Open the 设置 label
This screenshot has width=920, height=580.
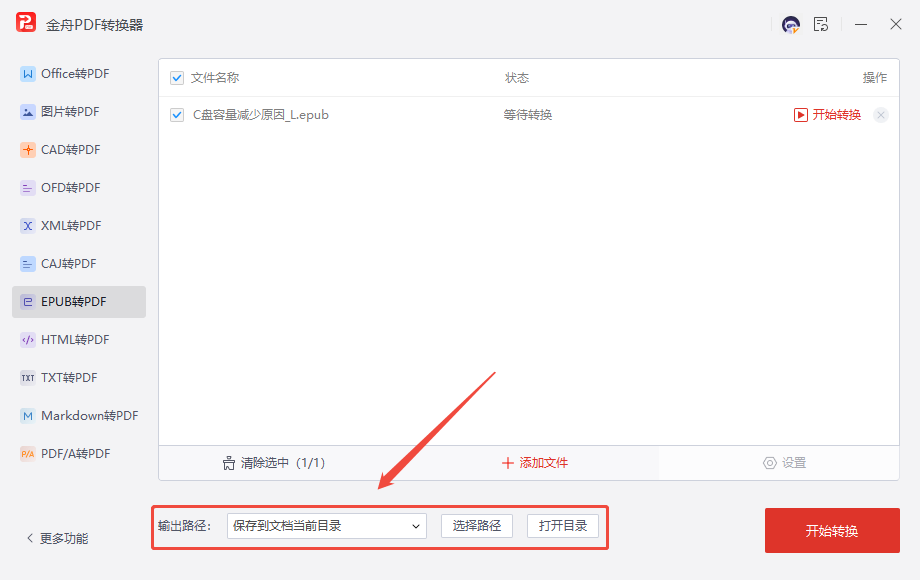coord(794,463)
